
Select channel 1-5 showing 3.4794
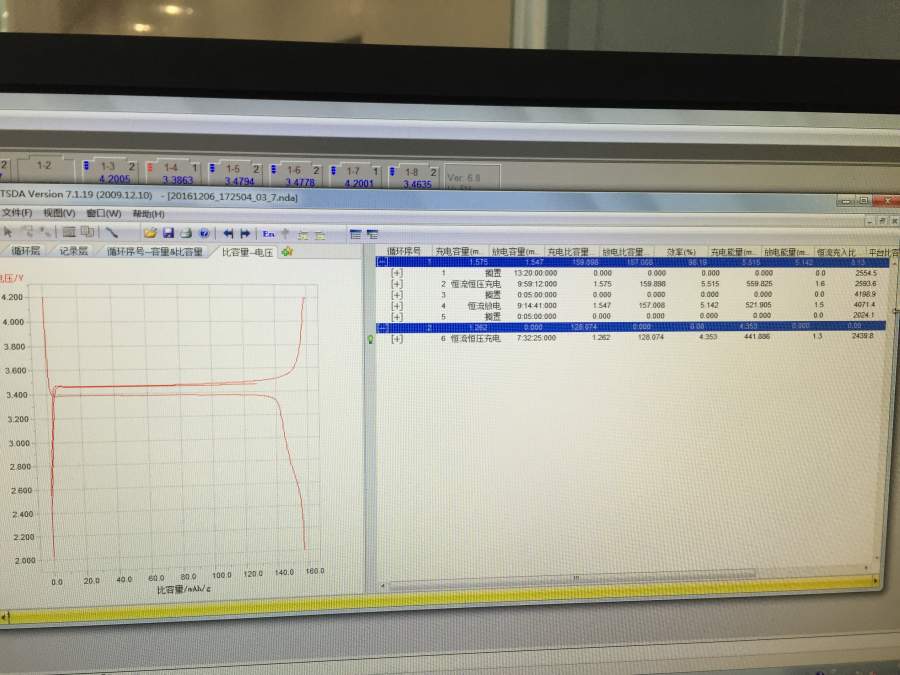point(235,174)
